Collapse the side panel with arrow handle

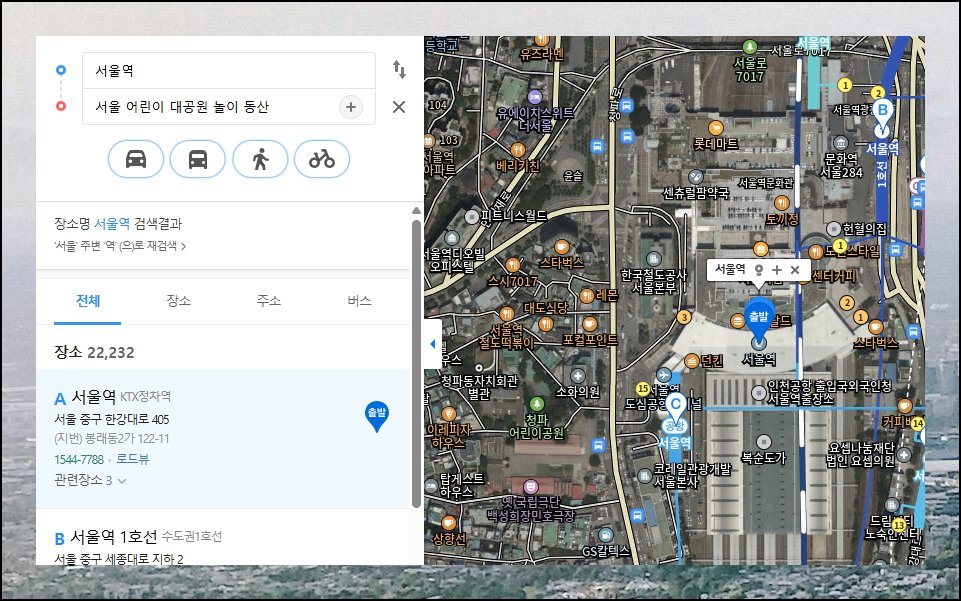(x=433, y=344)
